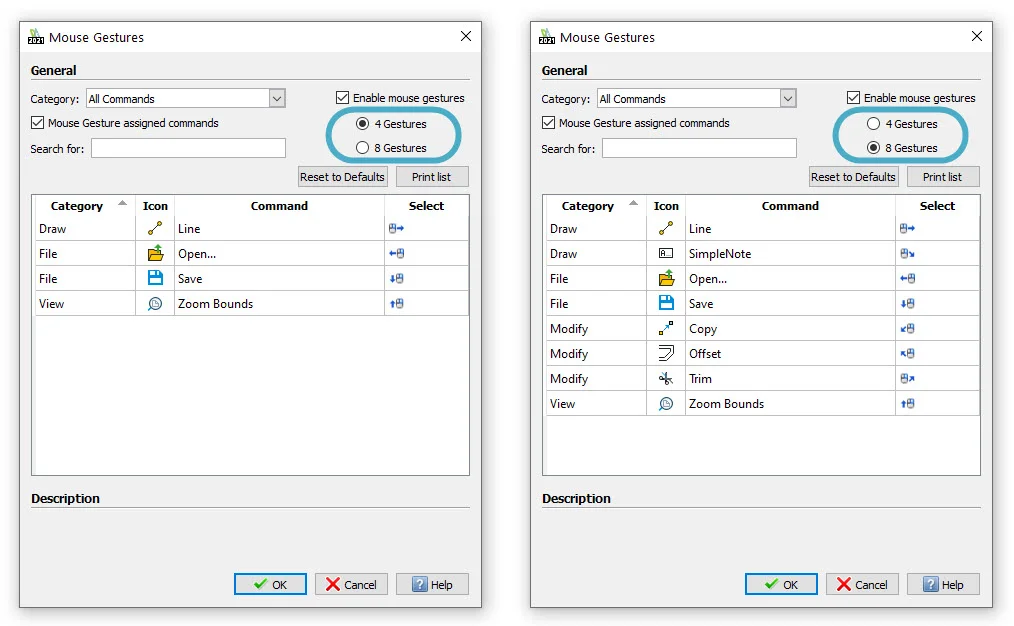Click the Trim scissors icon
Screen dimensions: 1014x626
(666, 379)
